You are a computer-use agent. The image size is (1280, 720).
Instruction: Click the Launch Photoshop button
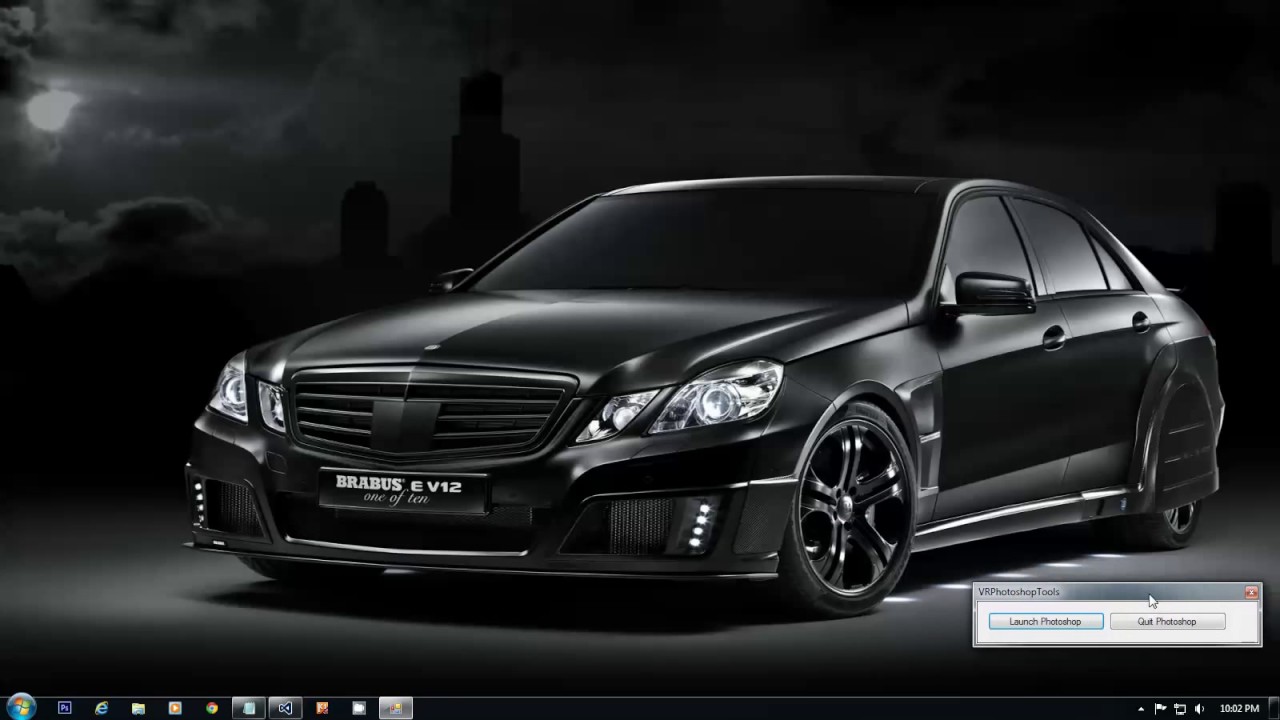(1046, 621)
